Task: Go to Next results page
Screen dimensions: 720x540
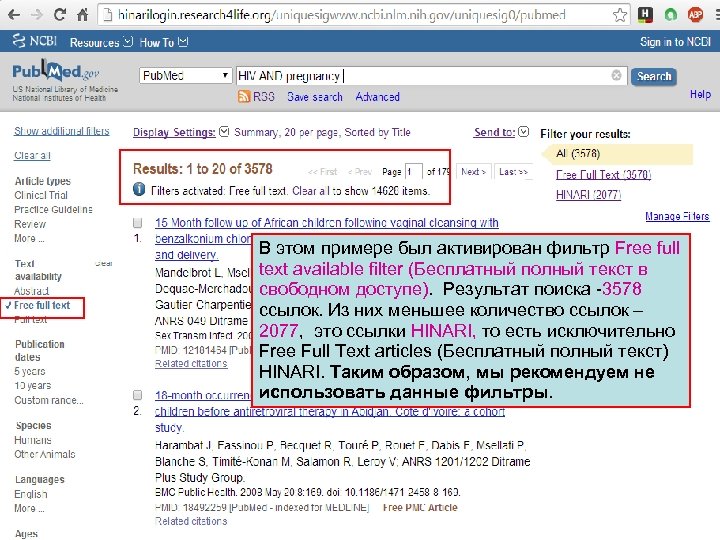Action: tap(473, 172)
